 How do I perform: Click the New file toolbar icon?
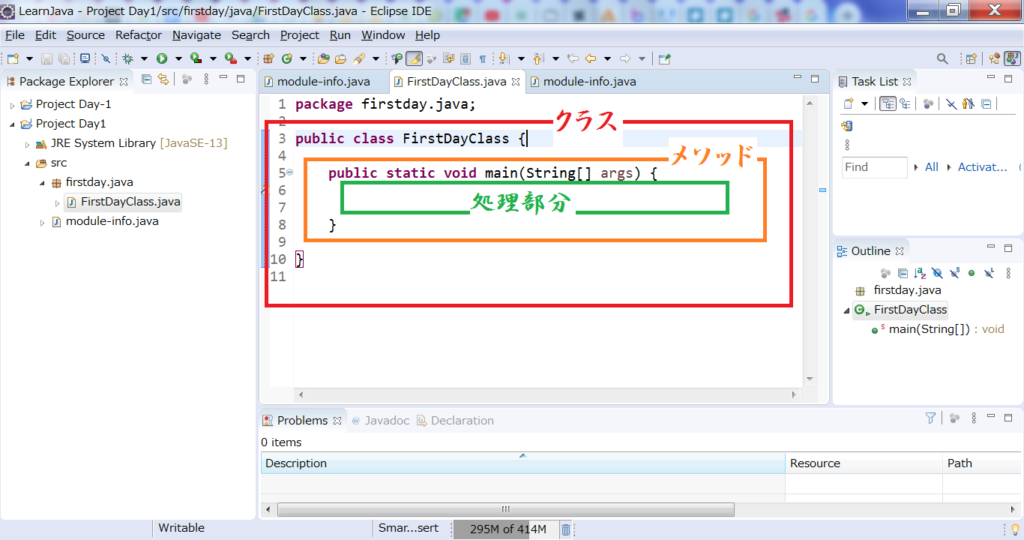[x=13, y=59]
